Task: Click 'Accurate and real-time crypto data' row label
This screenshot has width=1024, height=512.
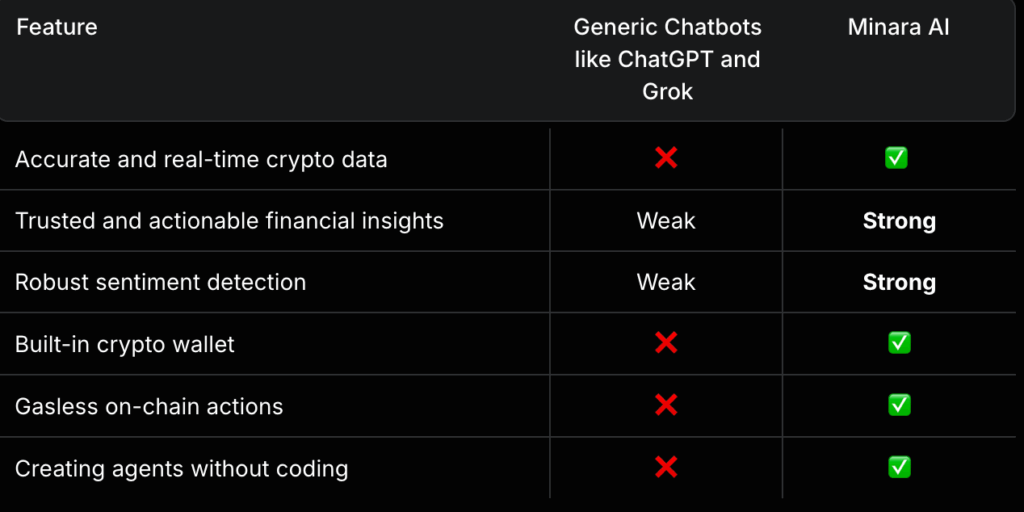Action: [x=201, y=159]
